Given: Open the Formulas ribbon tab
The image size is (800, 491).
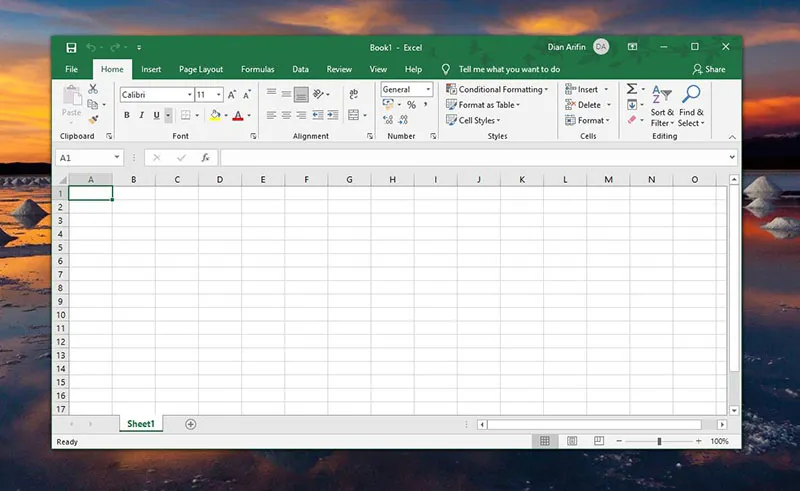Looking at the screenshot, I should click(x=258, y=69).
